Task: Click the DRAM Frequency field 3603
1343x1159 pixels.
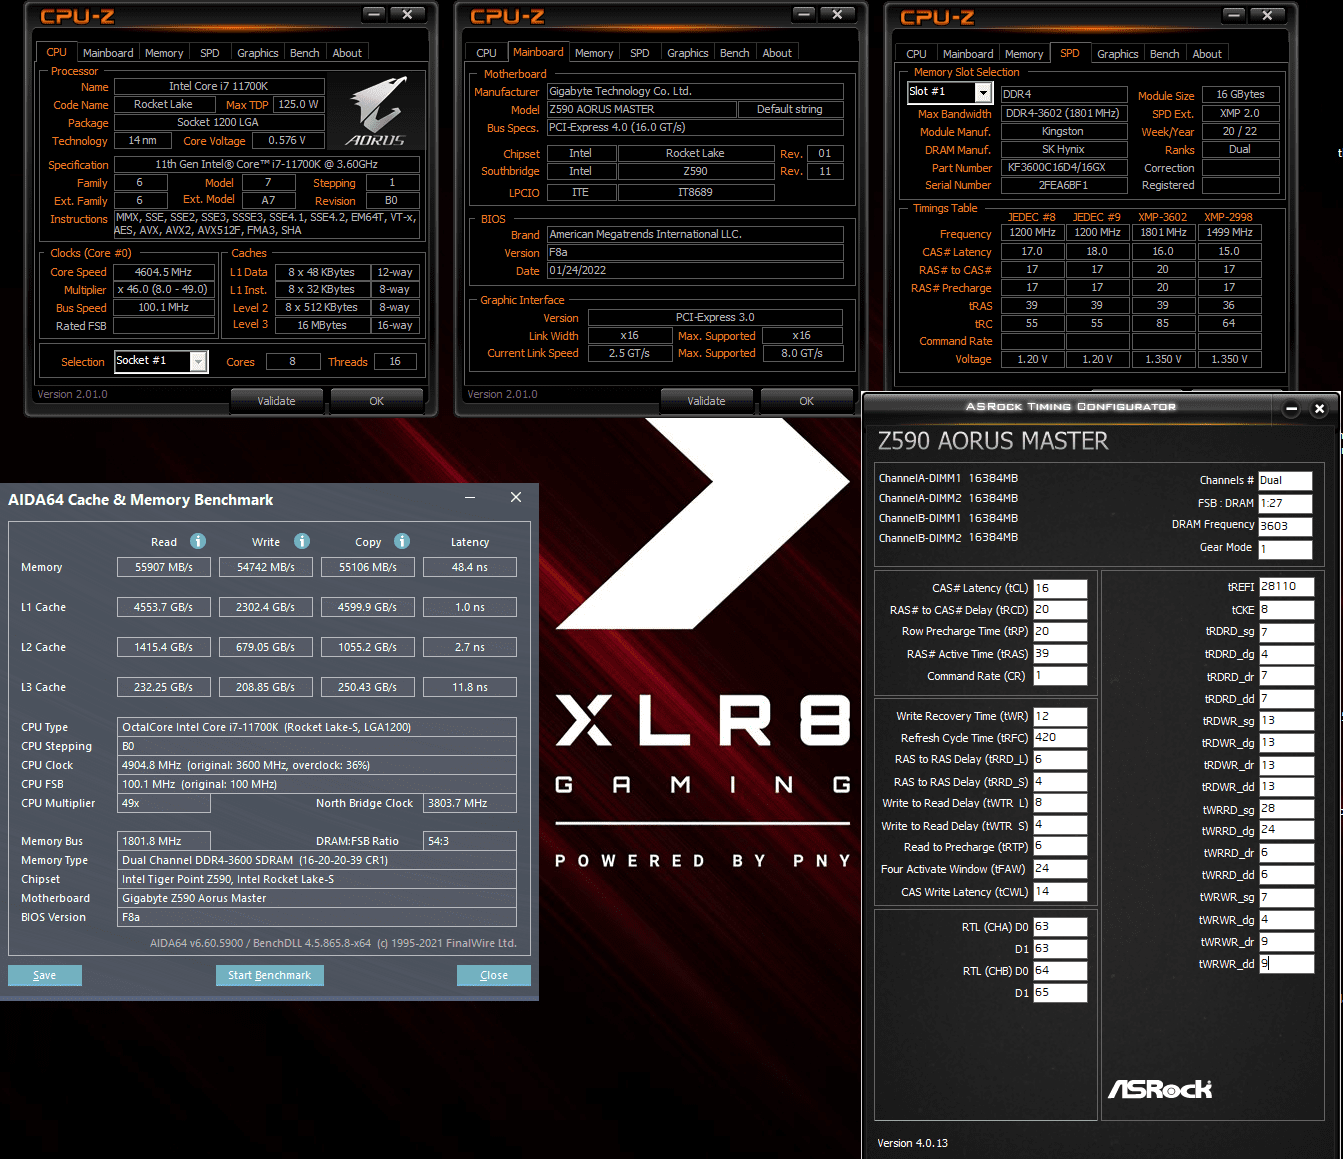Action: (x=1285, y=525)
